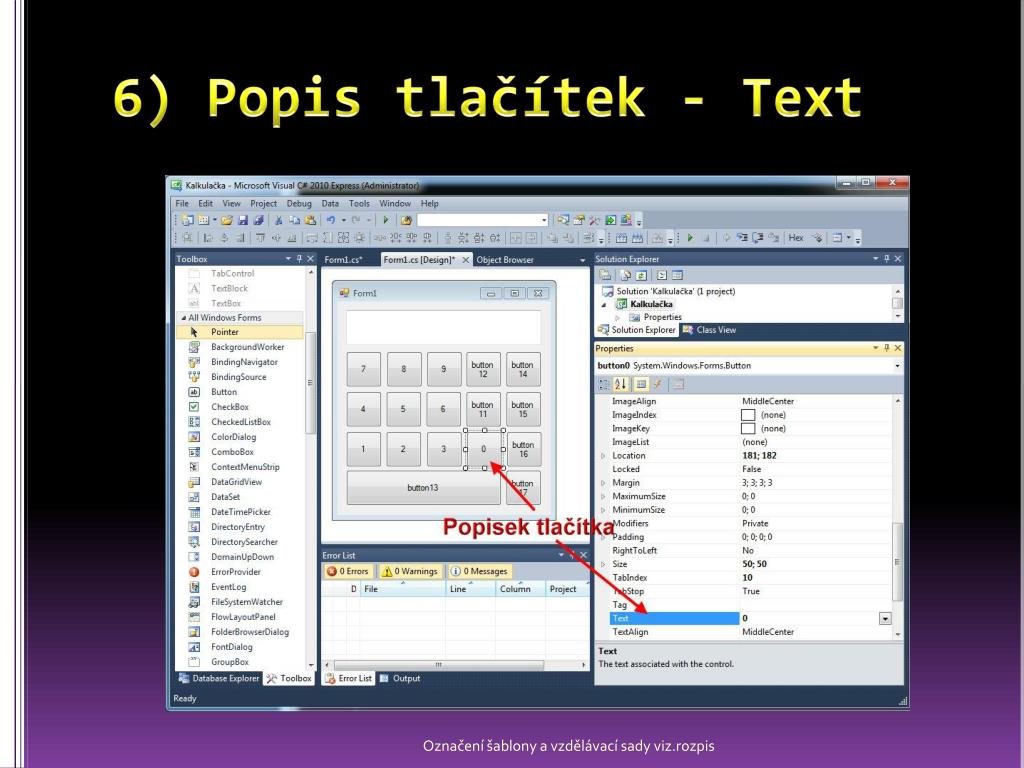Image resolution: width=1024 pixels, height=768 pixels.
Task: Start debugging with green play icon in top toolbar
Action: [x=386, y=220]
